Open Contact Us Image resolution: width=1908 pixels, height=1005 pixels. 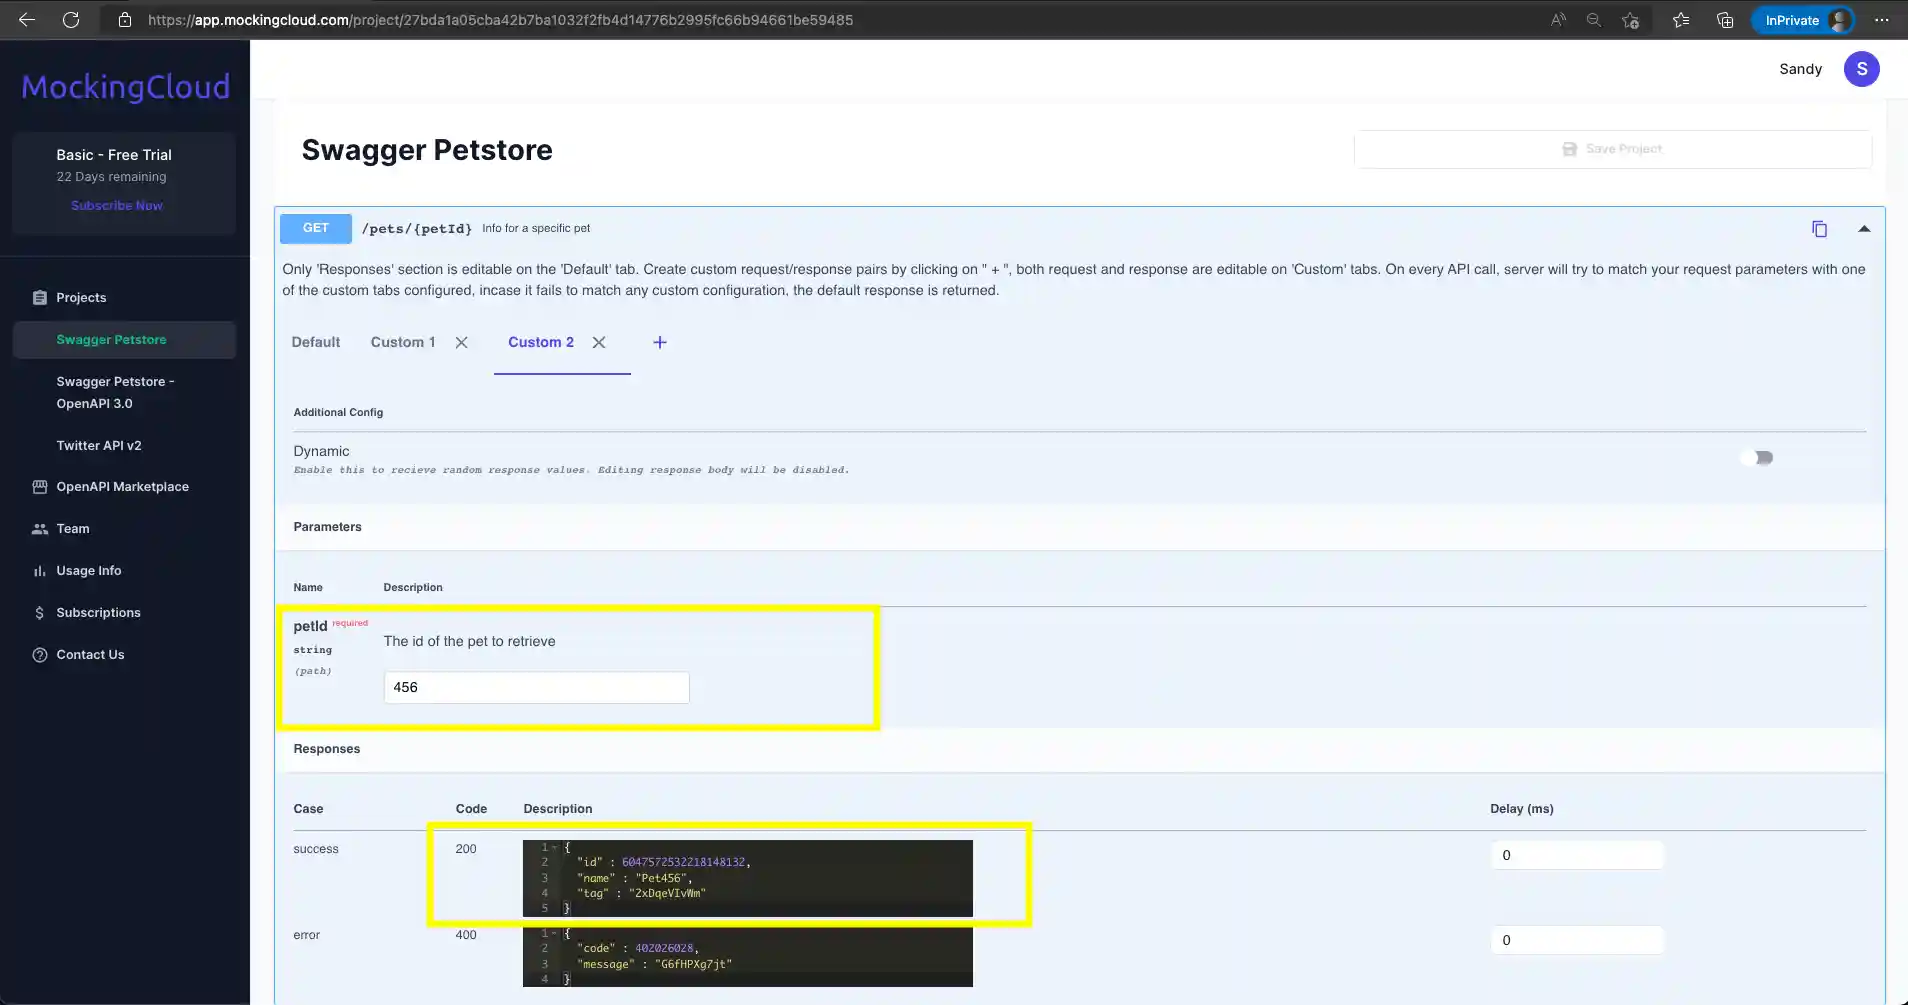pos(90,654)
